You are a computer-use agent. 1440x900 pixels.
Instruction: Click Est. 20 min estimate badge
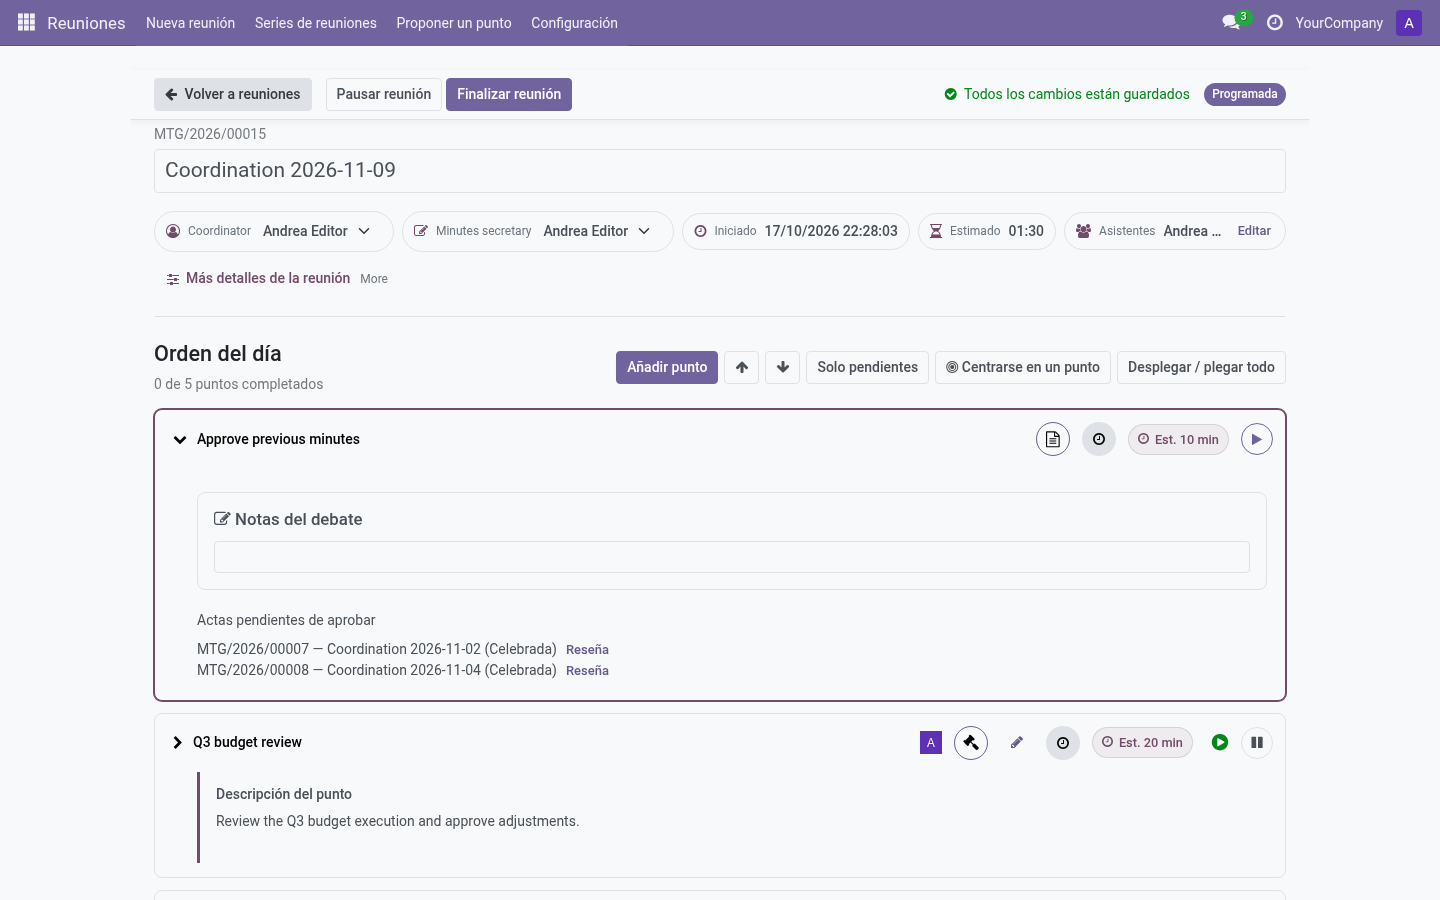click(x=1142, y=743)
